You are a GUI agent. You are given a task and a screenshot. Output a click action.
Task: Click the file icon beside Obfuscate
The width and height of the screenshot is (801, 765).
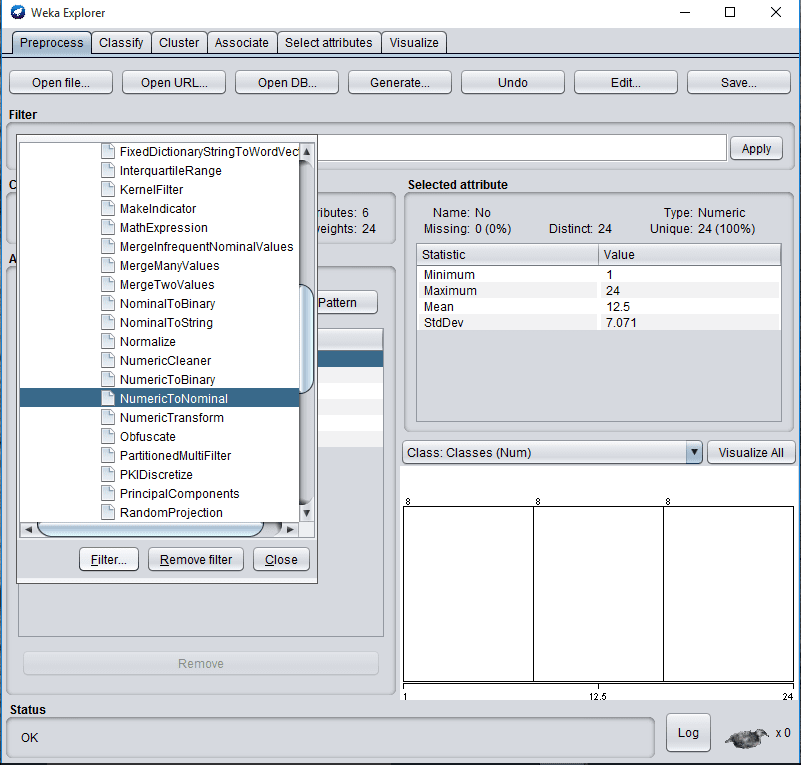pyautogui.click(x=108, y=437)
